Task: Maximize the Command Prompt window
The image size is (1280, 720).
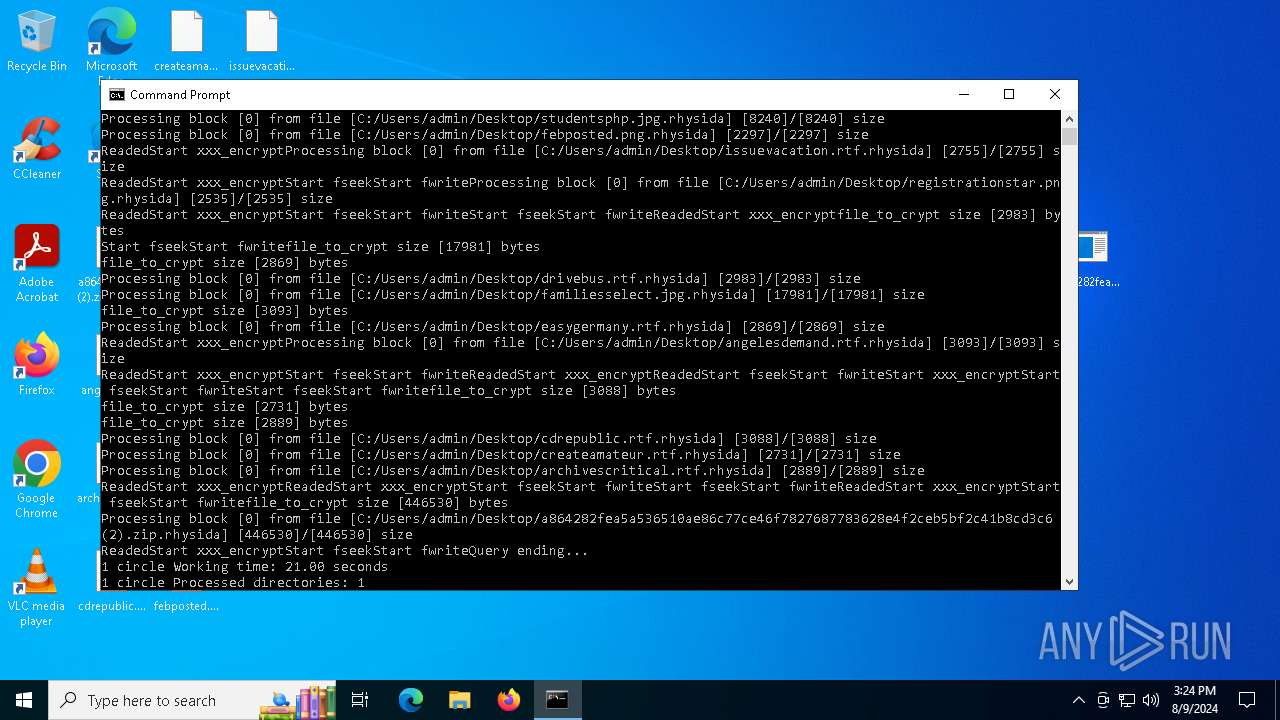Action: pos(1009,94)
